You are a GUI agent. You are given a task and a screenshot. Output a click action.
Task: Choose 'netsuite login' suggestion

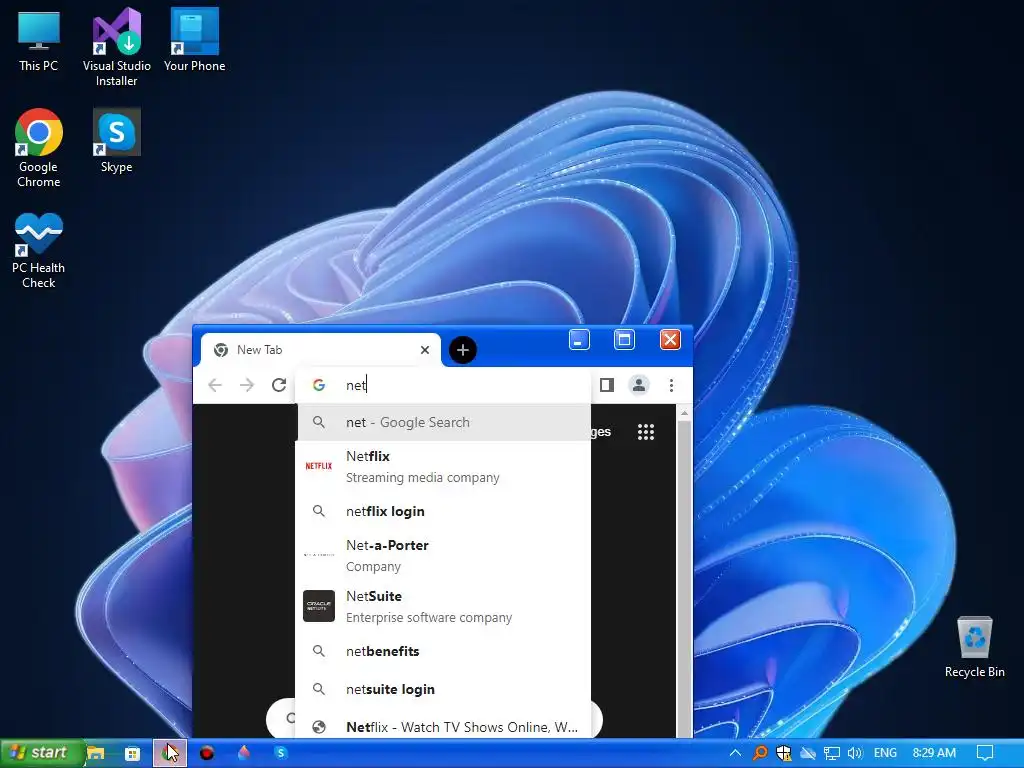(444, 689)
